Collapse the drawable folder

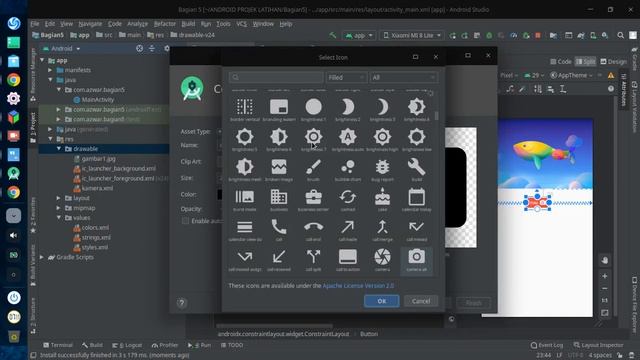click(x=59, y=149)
